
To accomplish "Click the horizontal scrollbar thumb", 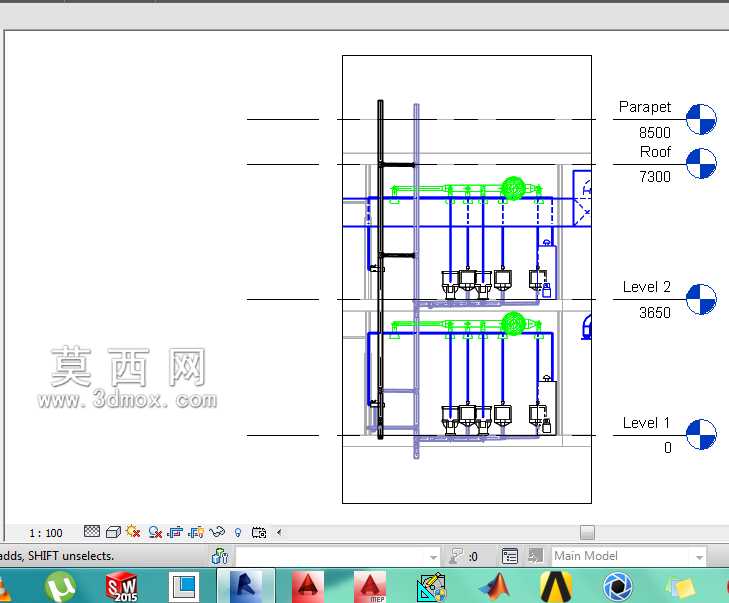I will (587, 532).
